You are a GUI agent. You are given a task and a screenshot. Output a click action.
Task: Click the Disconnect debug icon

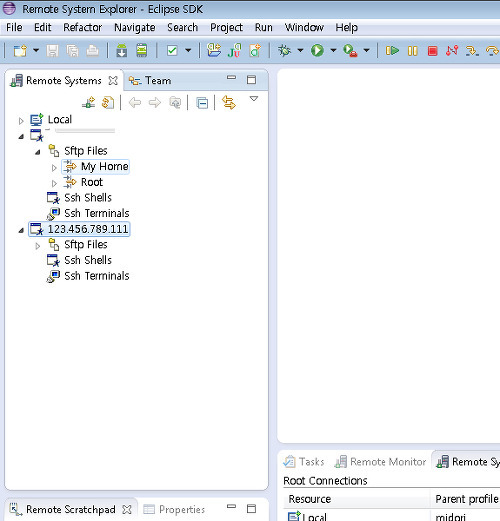[x=452, y=51]
